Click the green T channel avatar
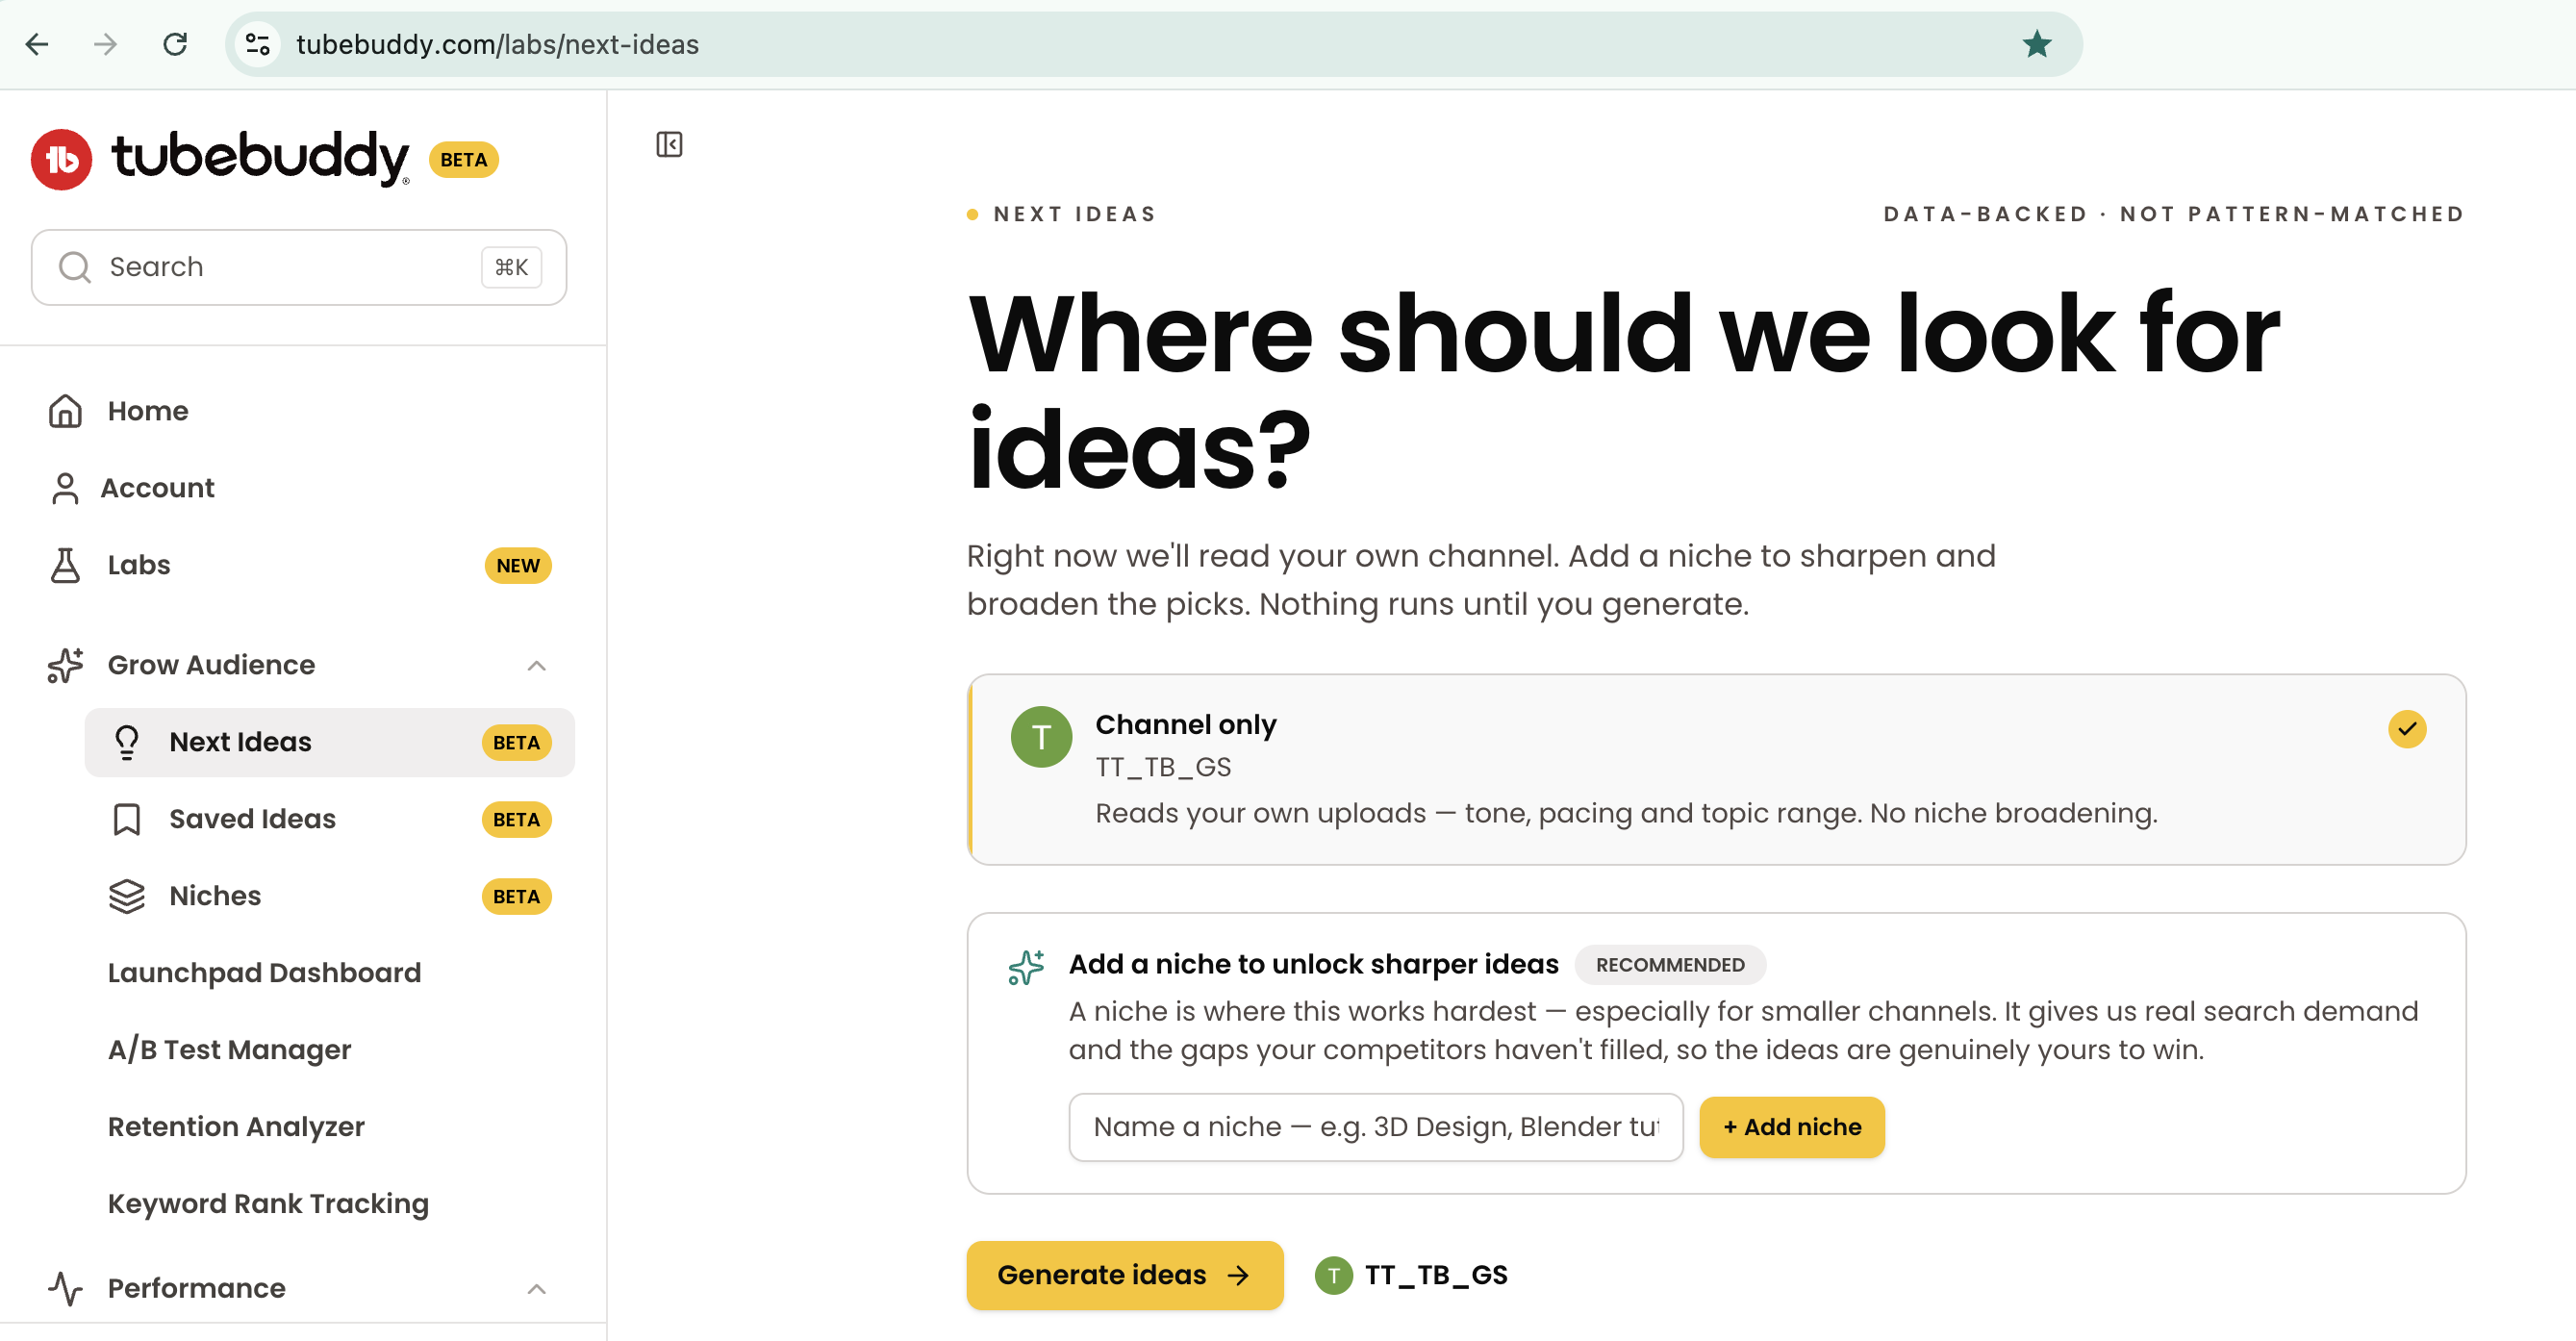This screenshot has height=1341, width=2576. (x=1041, y=737)
